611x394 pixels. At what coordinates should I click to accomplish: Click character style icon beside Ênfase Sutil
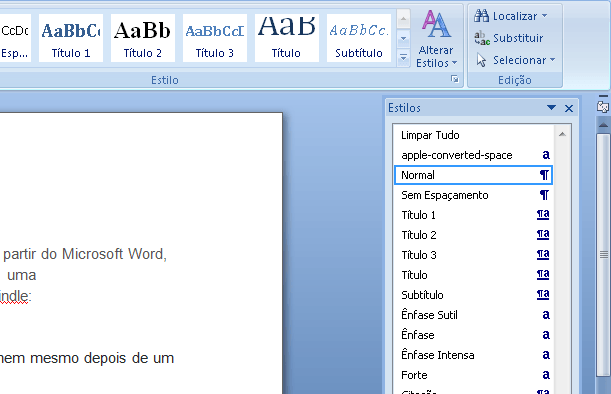pyautogui.click(x=546, y=315)
